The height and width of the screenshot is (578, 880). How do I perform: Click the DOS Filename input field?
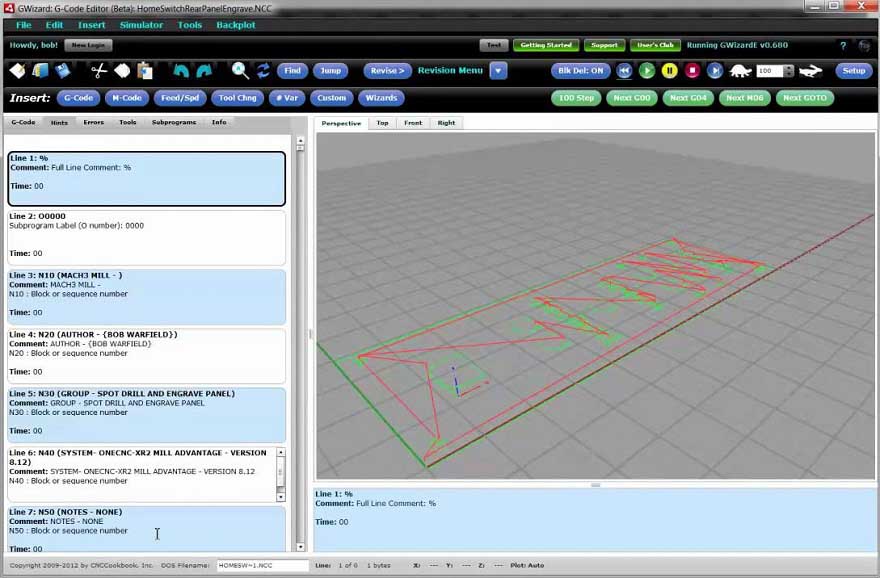pos(263,566)
